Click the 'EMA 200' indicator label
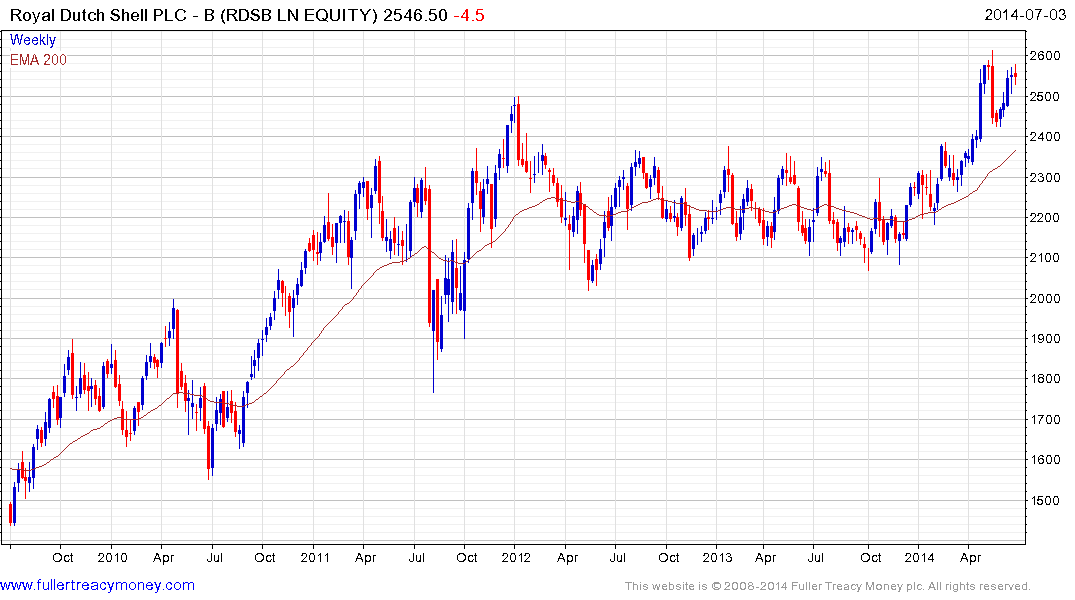The image size is (1075, 600). (38, 60)
